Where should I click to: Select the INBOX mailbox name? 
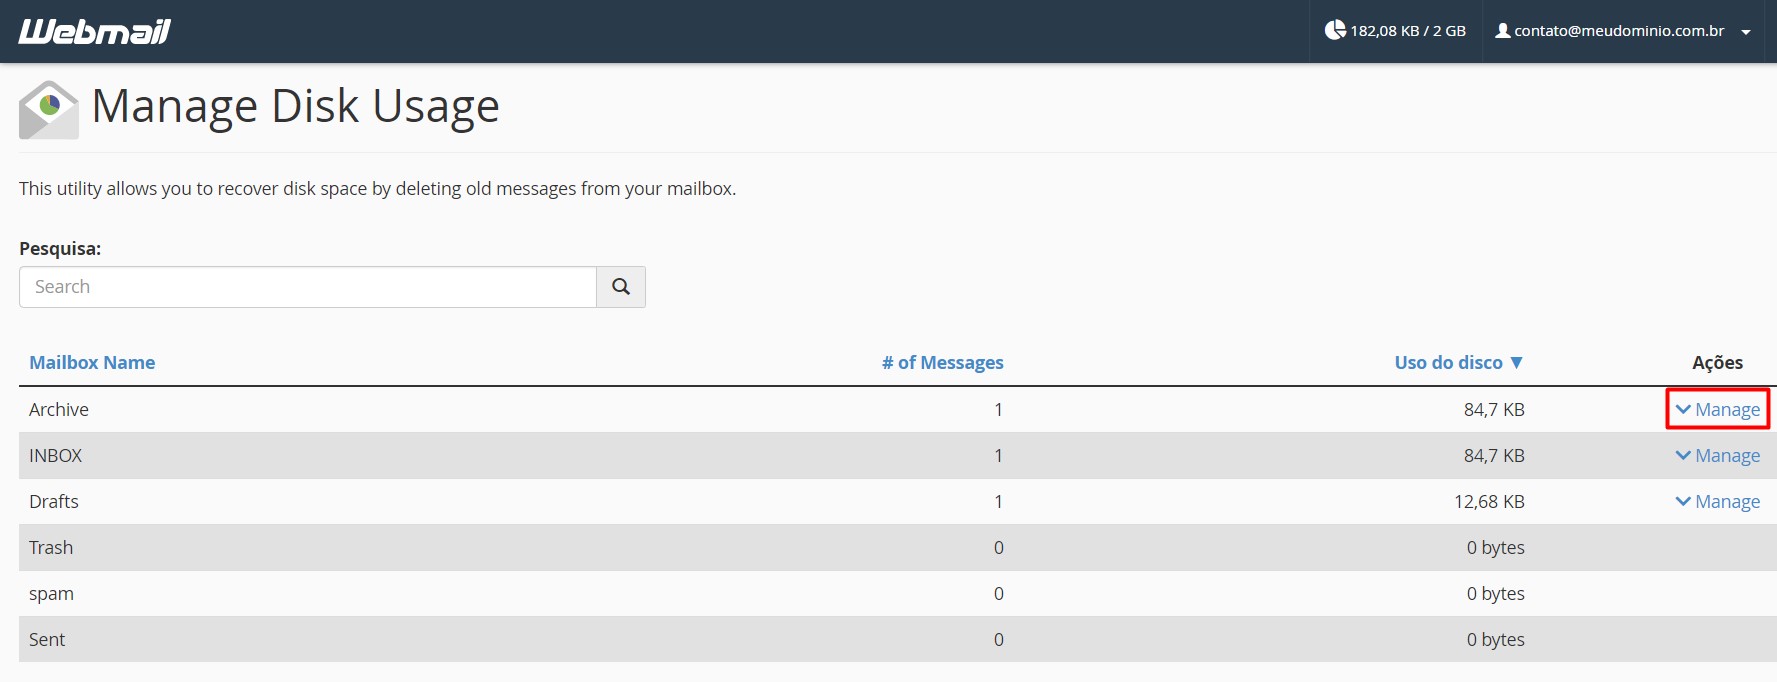[x=55, y=455]
